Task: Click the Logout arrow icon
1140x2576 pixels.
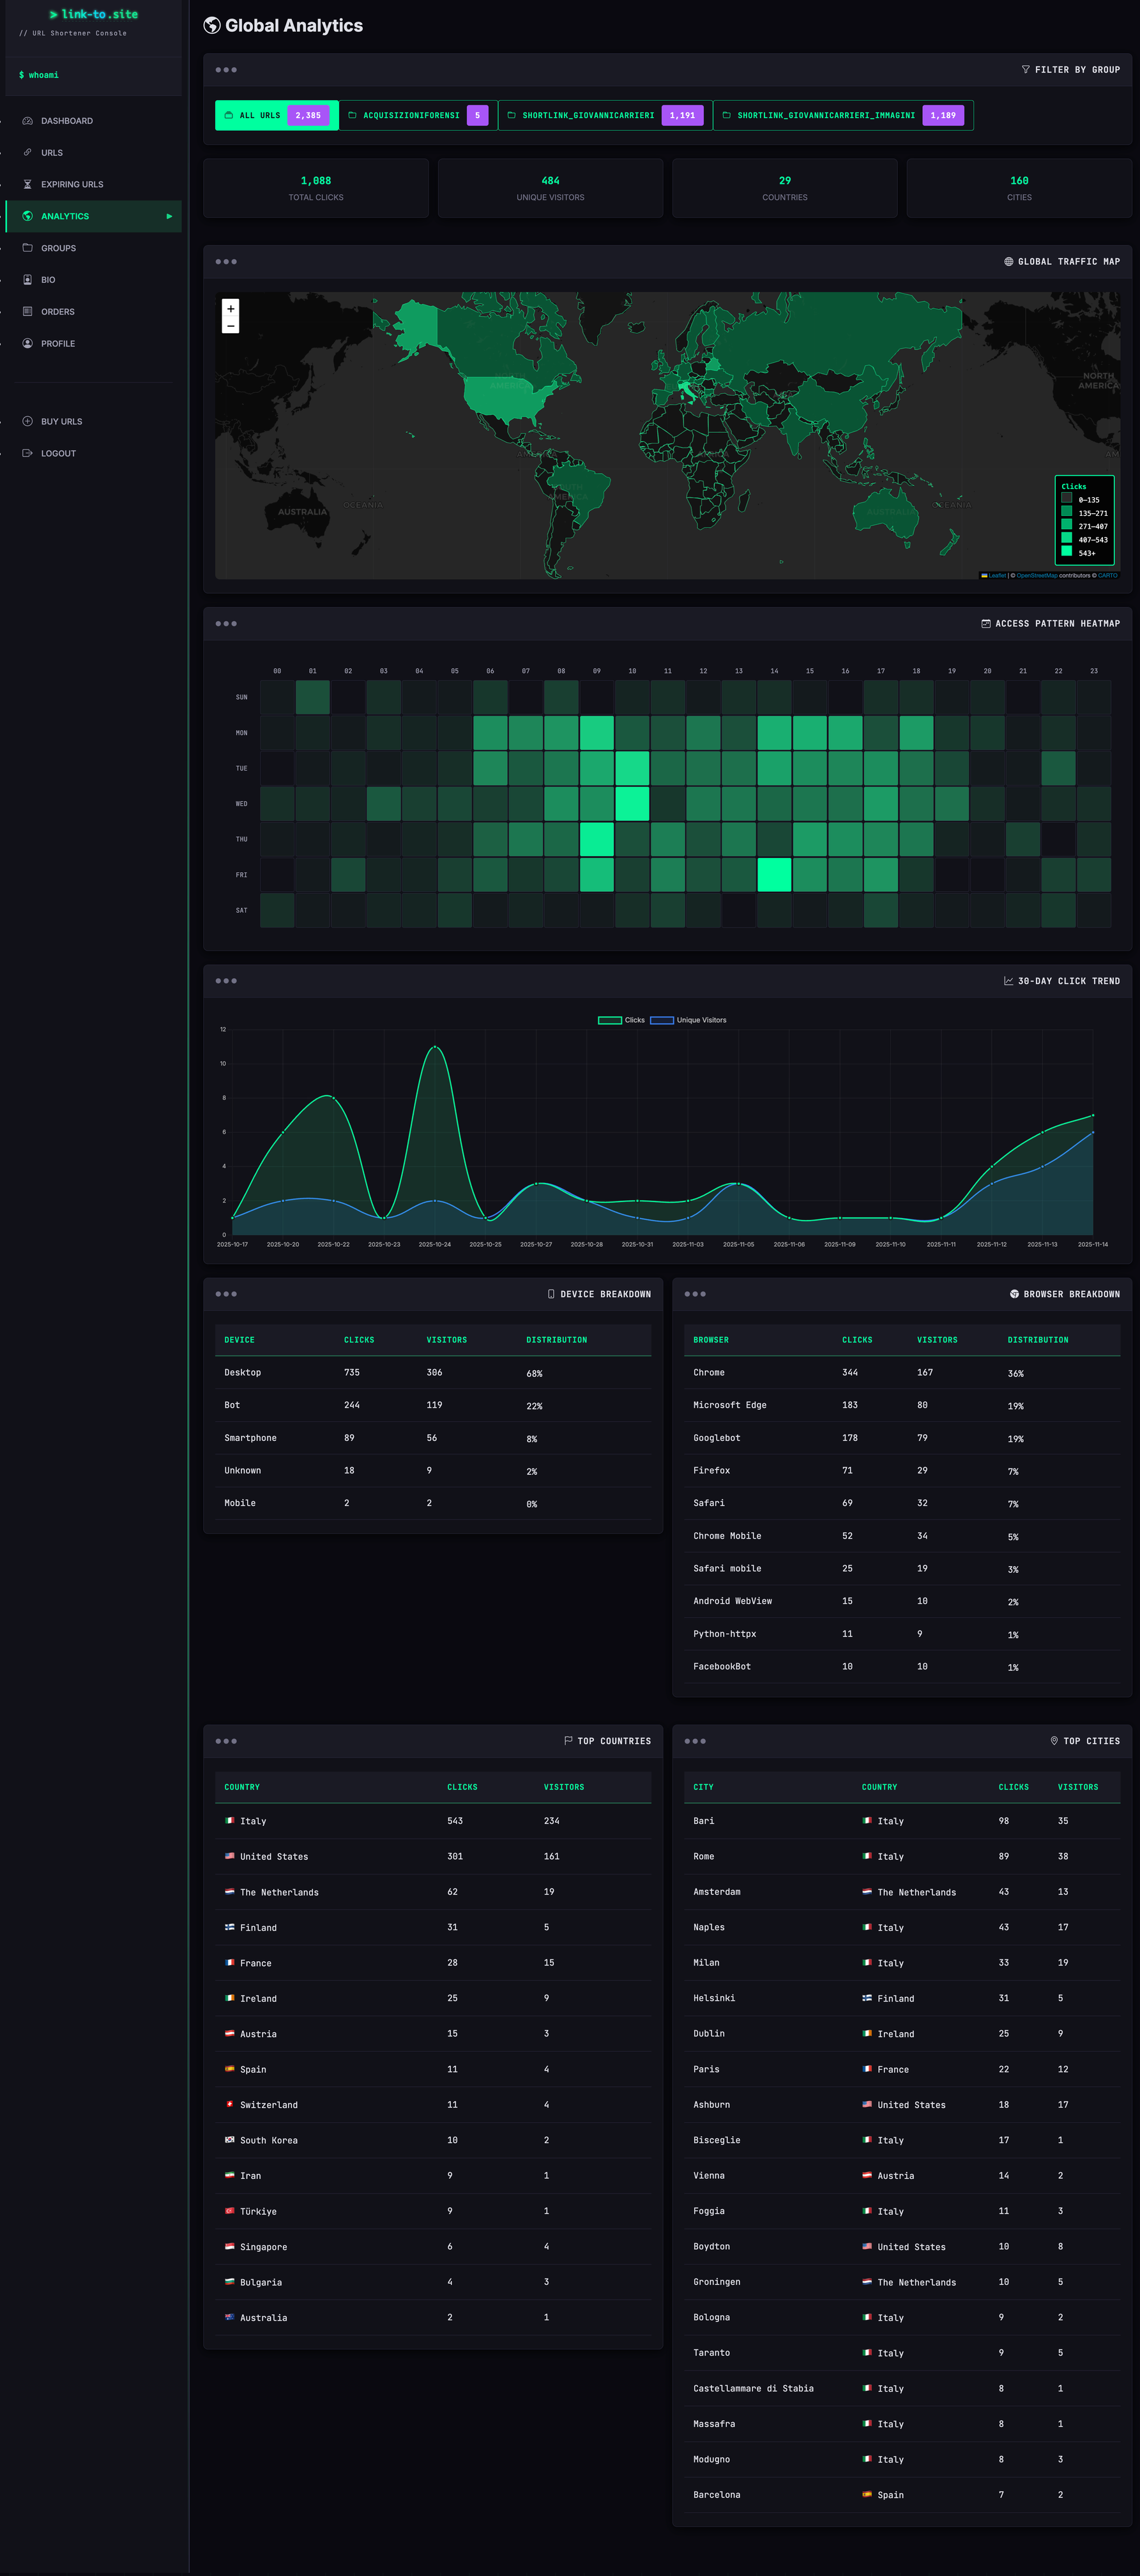Action: tap(27, 453)
